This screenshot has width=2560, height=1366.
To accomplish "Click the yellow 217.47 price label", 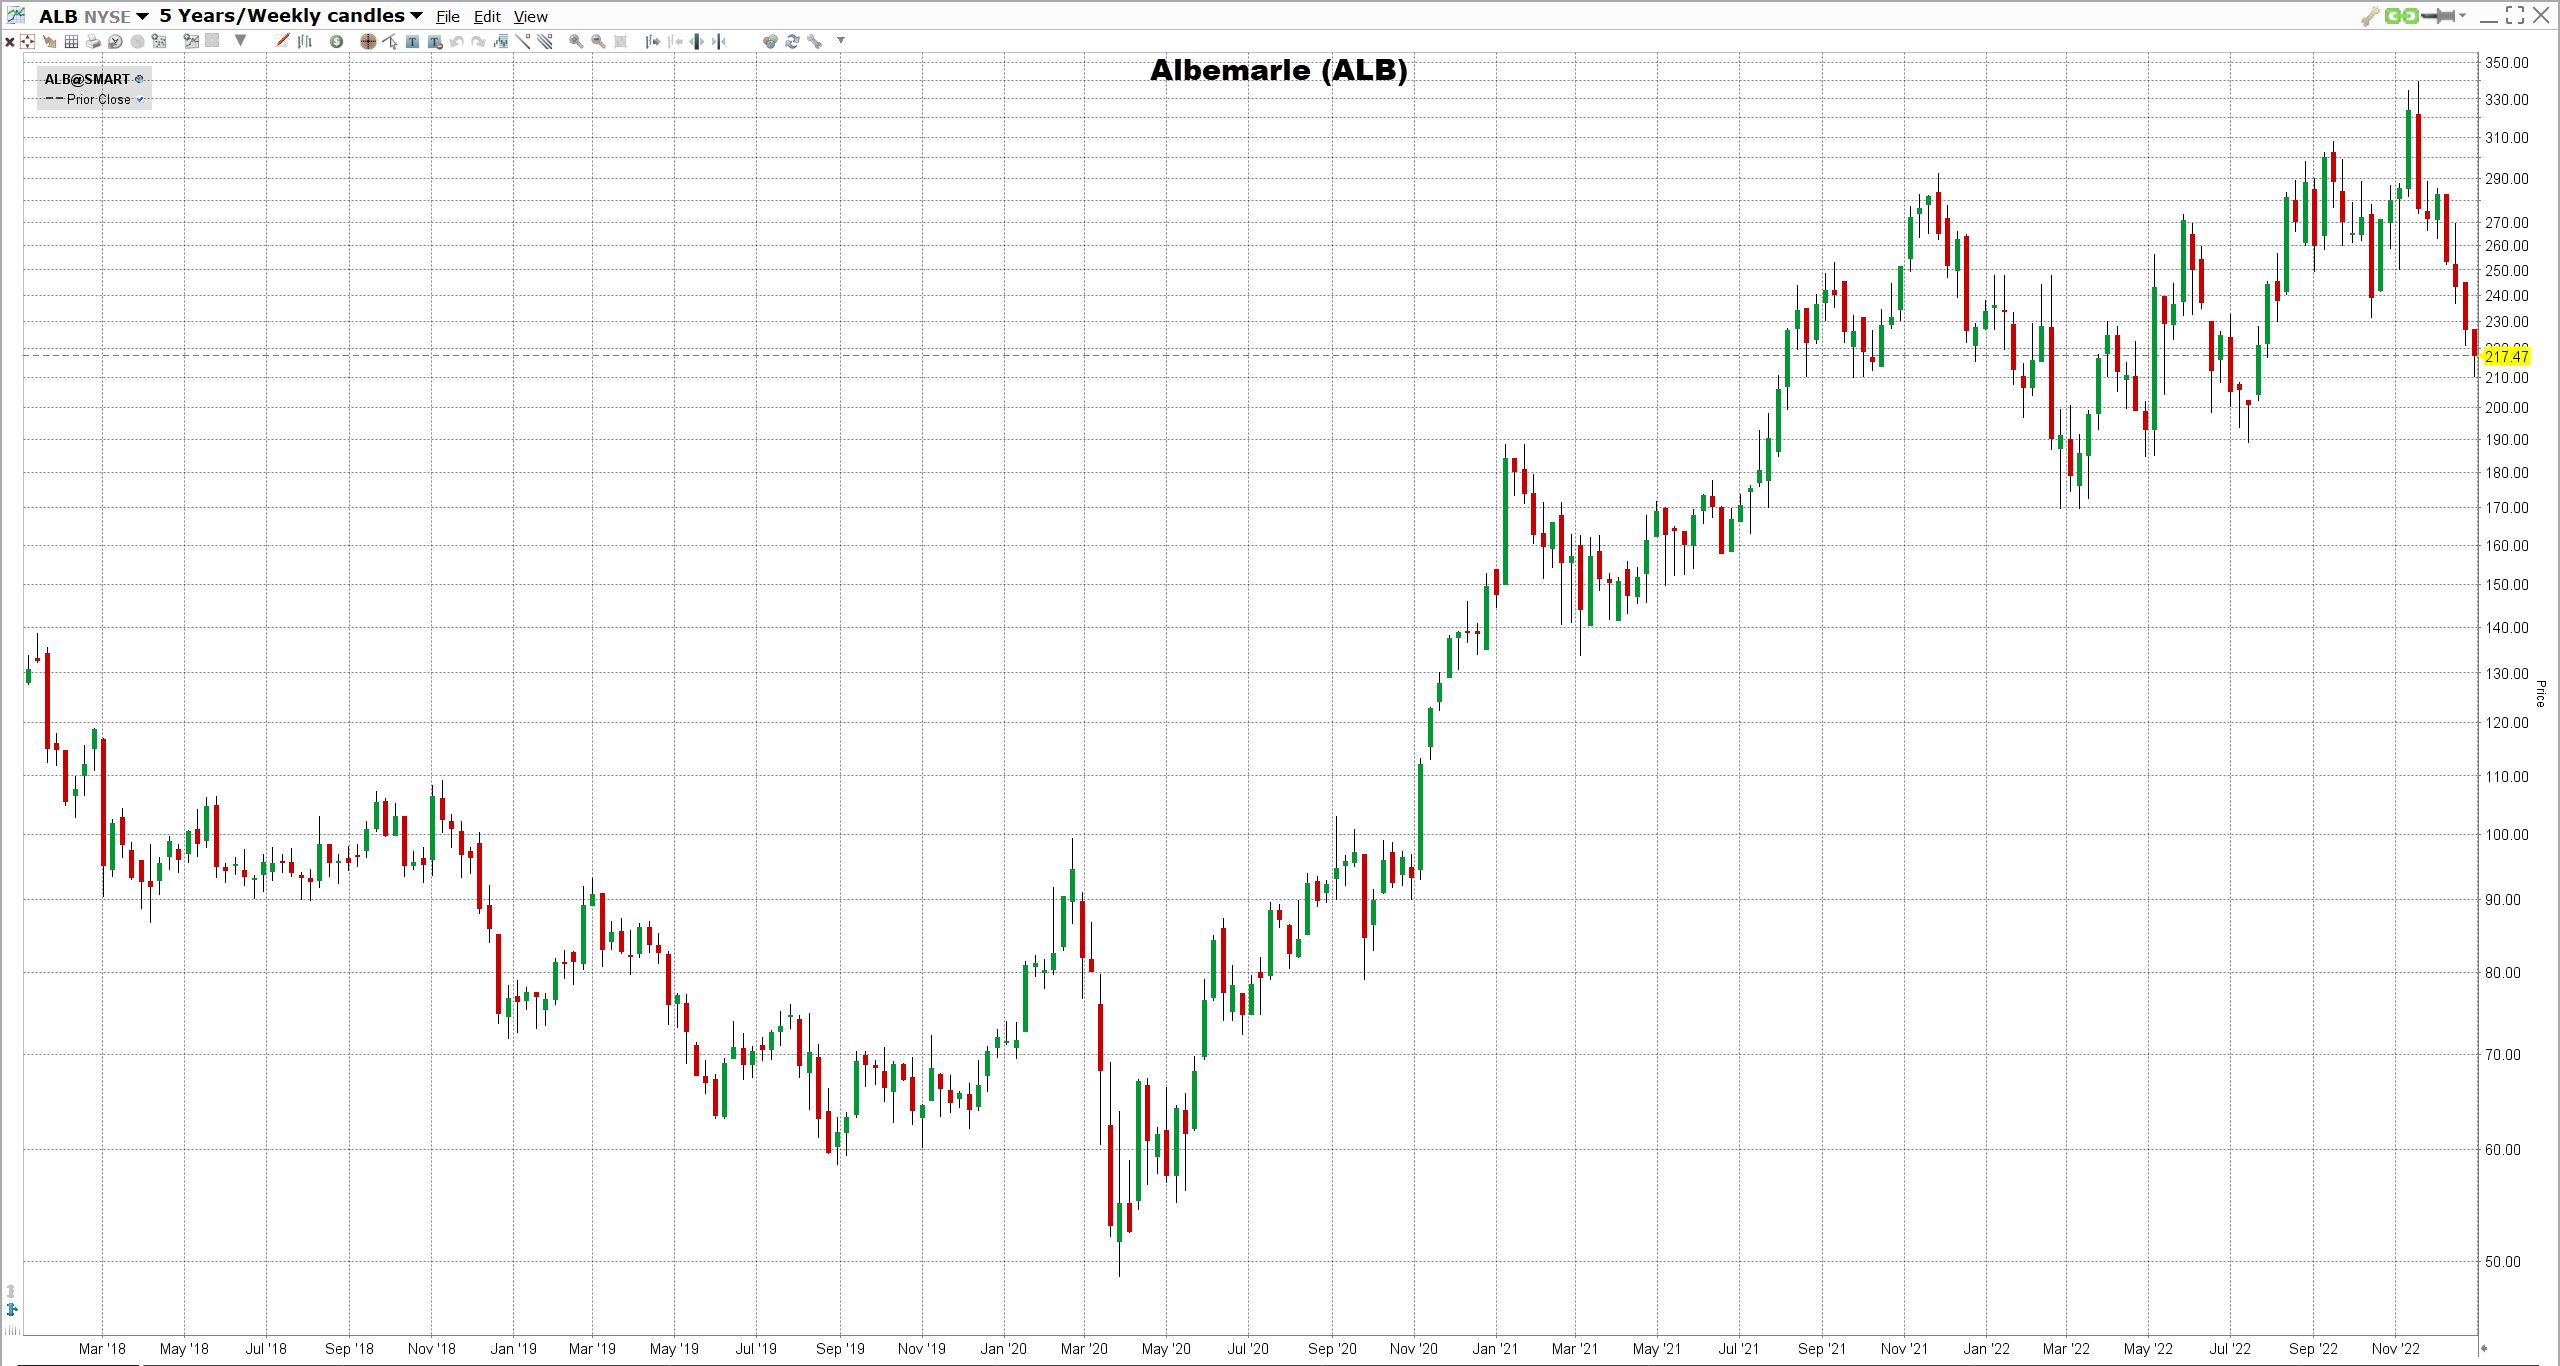I will click(x=2506, y=356).
